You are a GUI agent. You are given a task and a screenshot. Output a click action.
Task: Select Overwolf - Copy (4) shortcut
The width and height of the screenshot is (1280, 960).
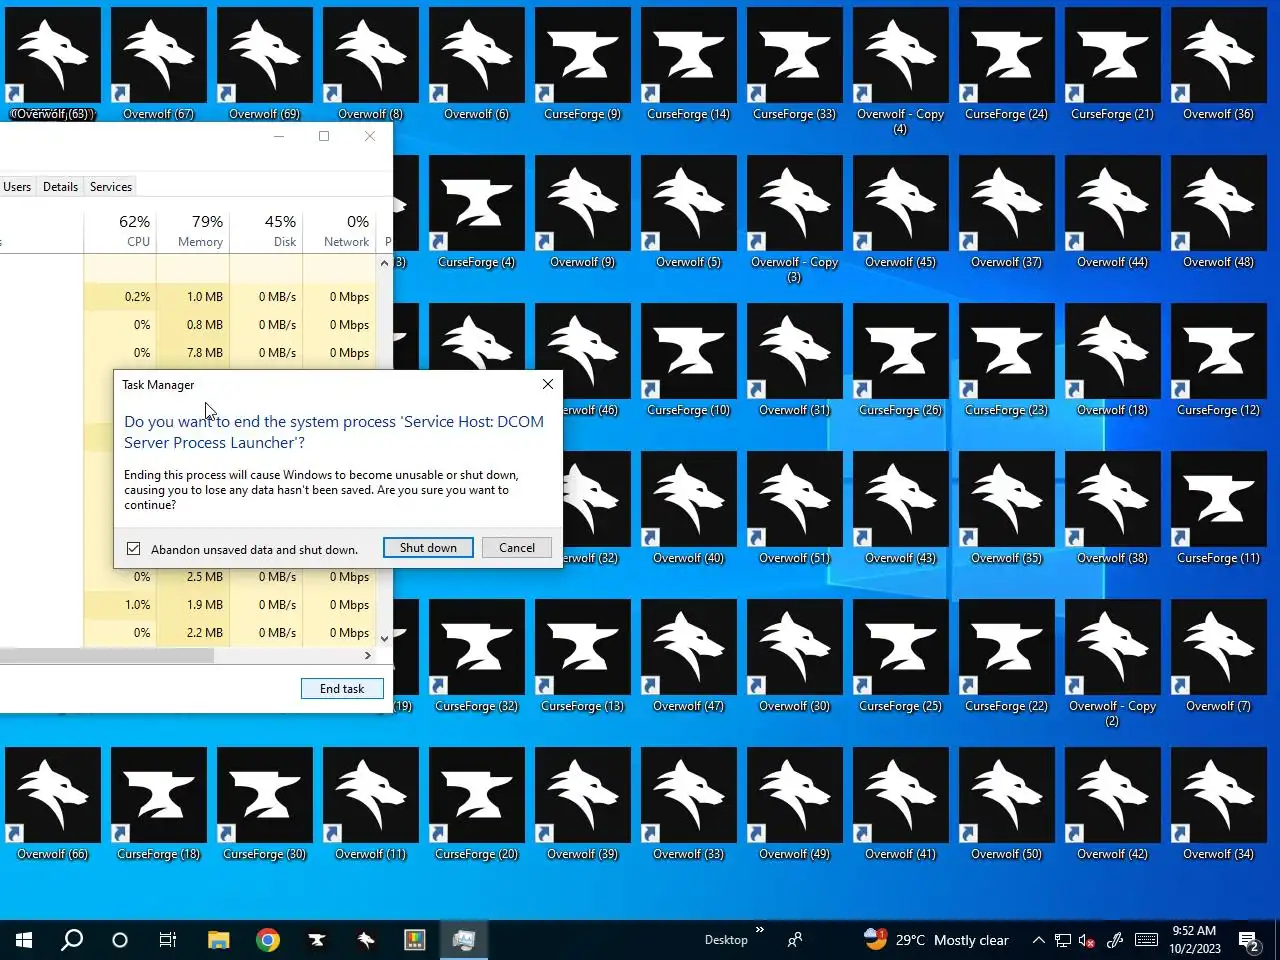[x=901, y=72]
